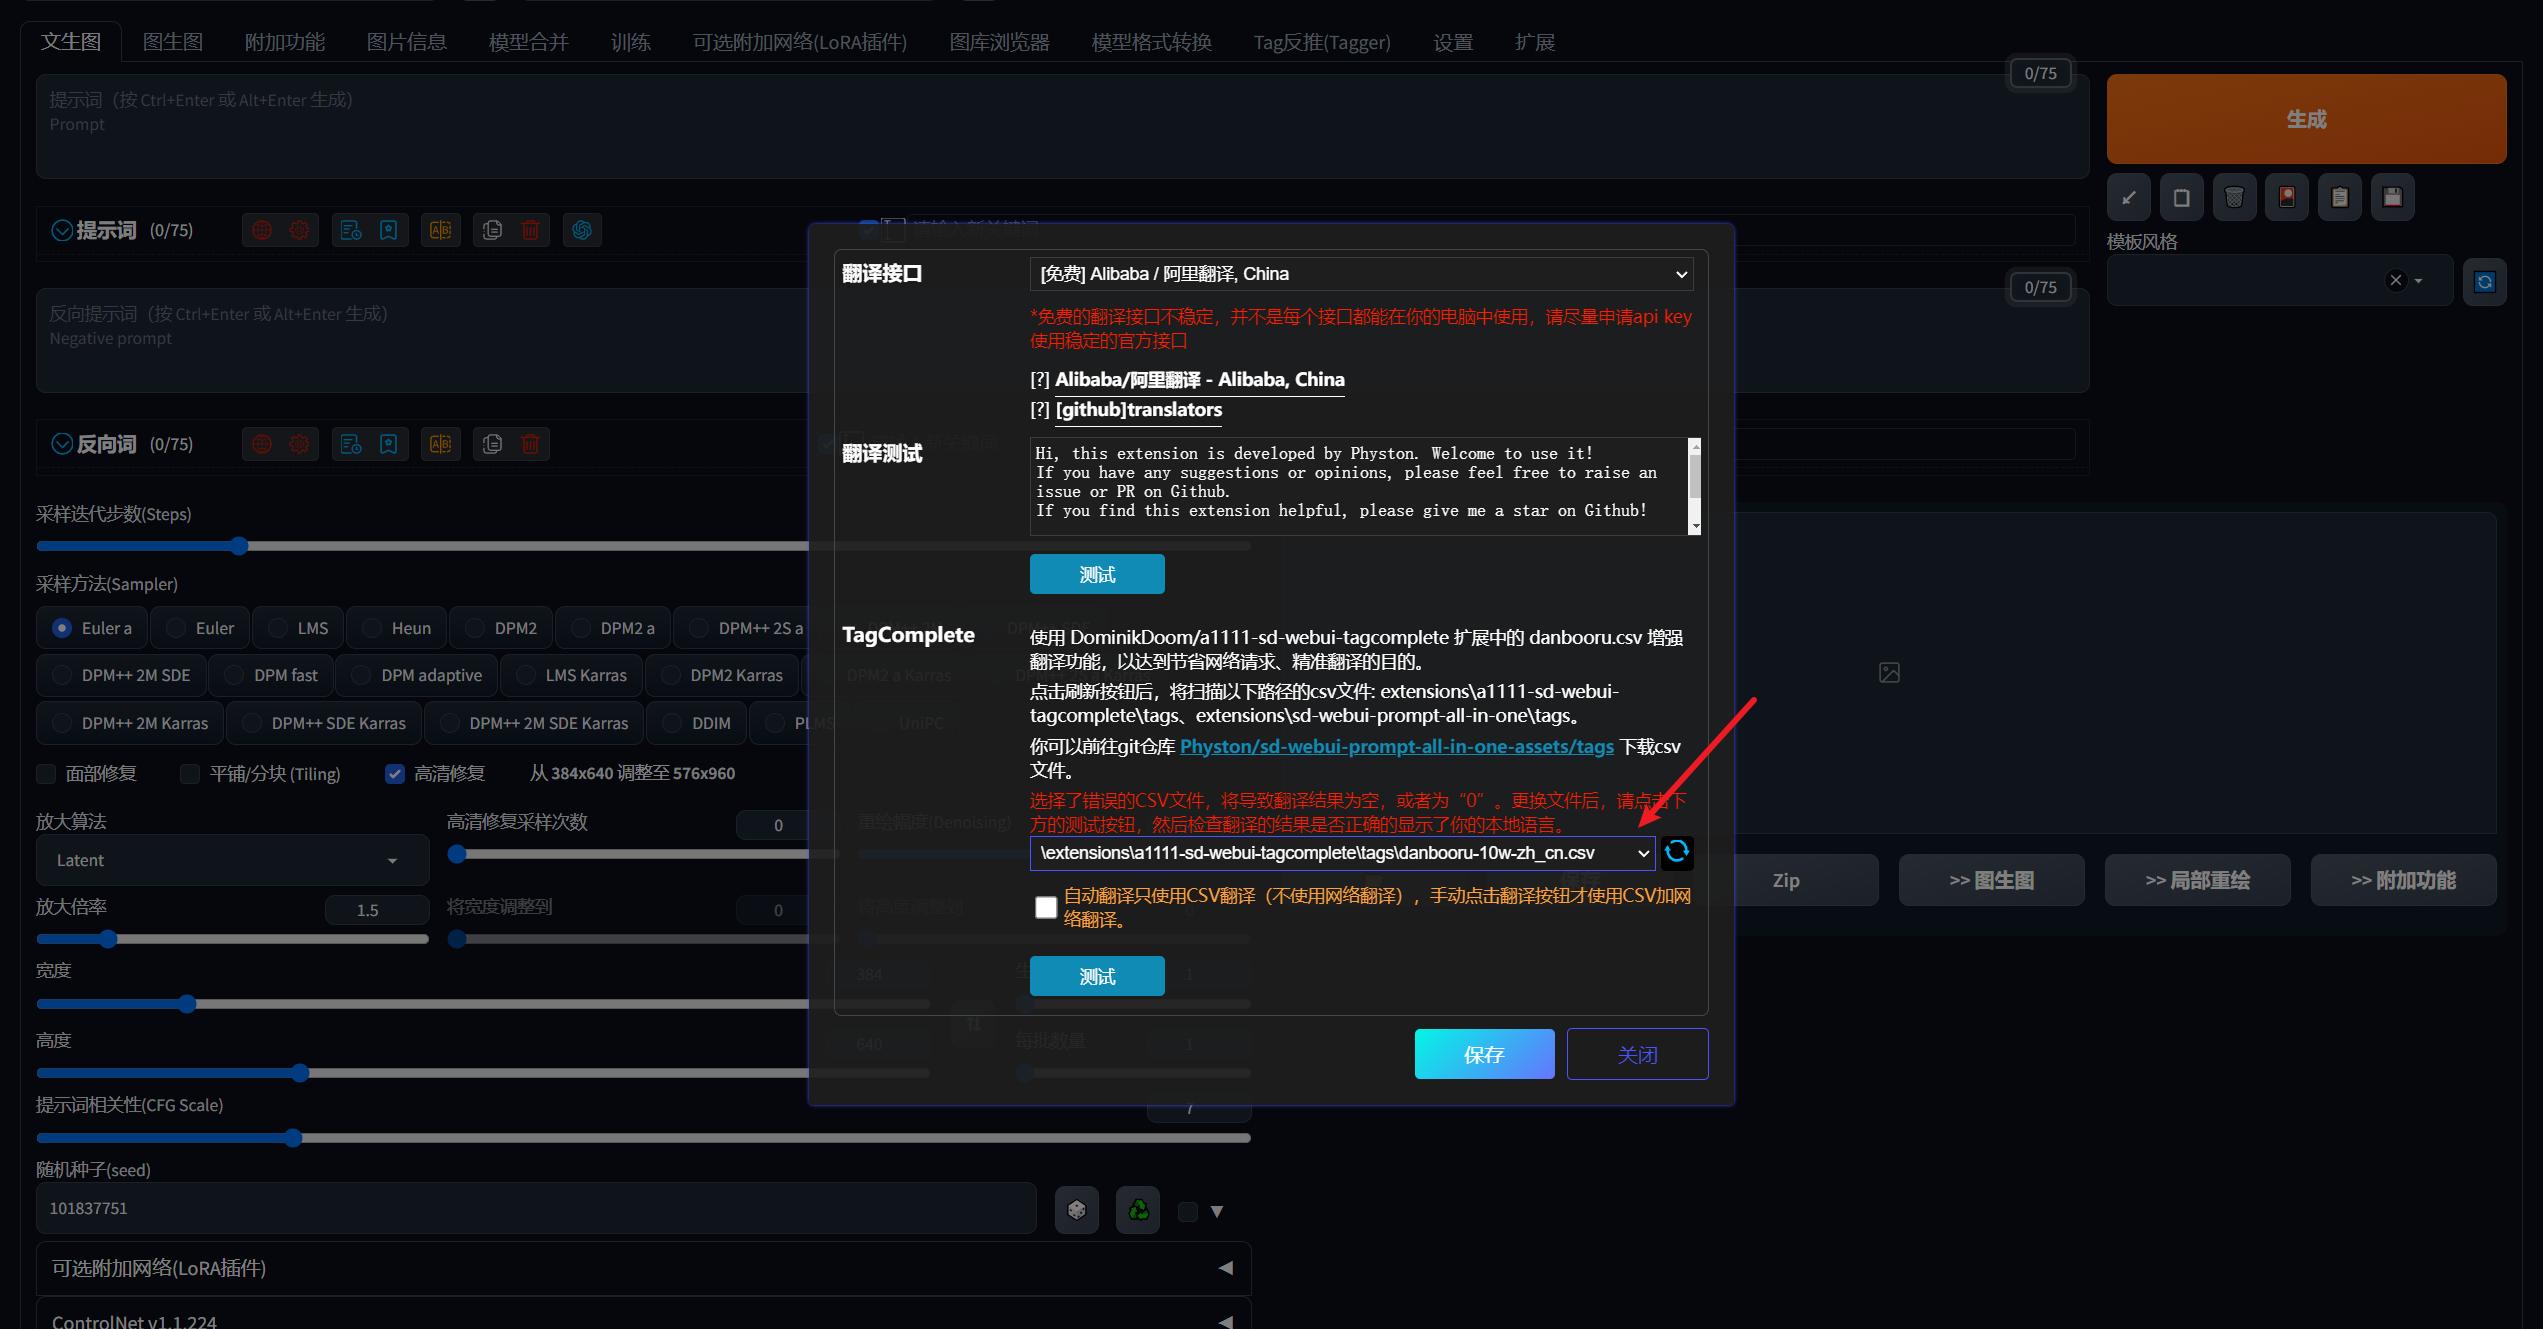Viewport: 2543px width, 1329px height.
Task: Click the green recycle reuse seed icon
Action: 1138,1210
